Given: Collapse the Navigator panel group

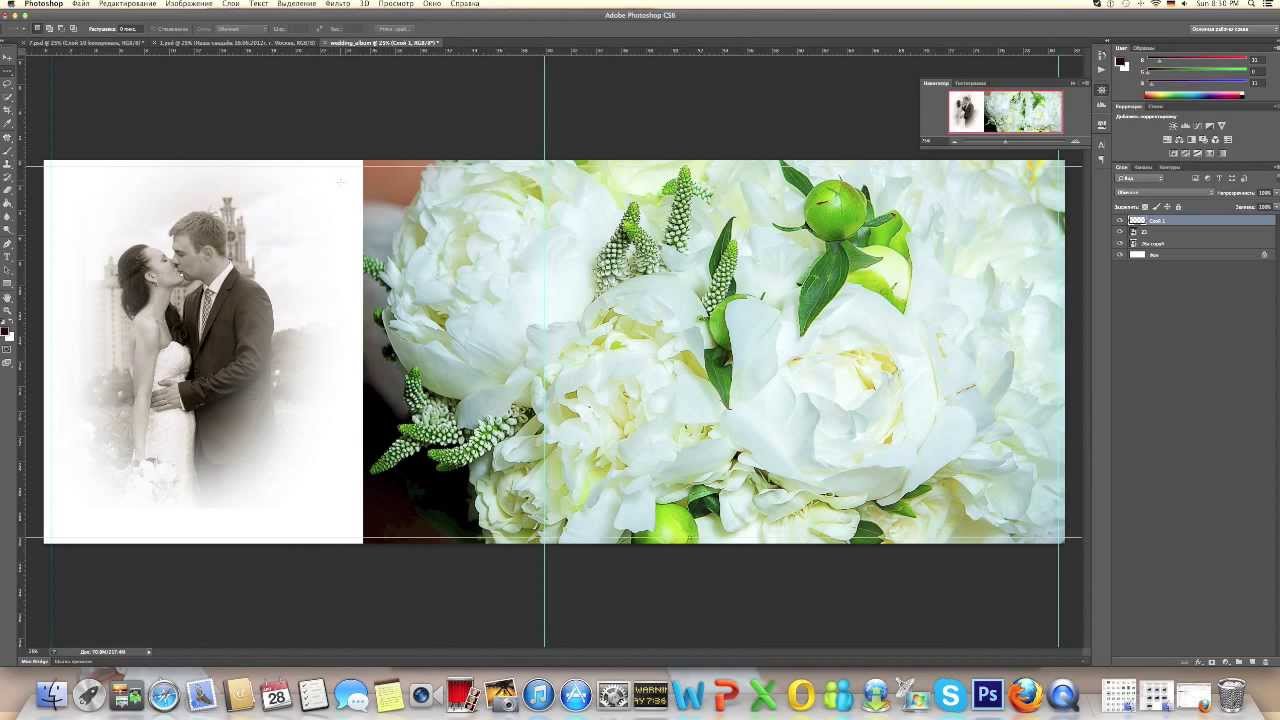Looking at the screenshot, I should click(1073, 83).
